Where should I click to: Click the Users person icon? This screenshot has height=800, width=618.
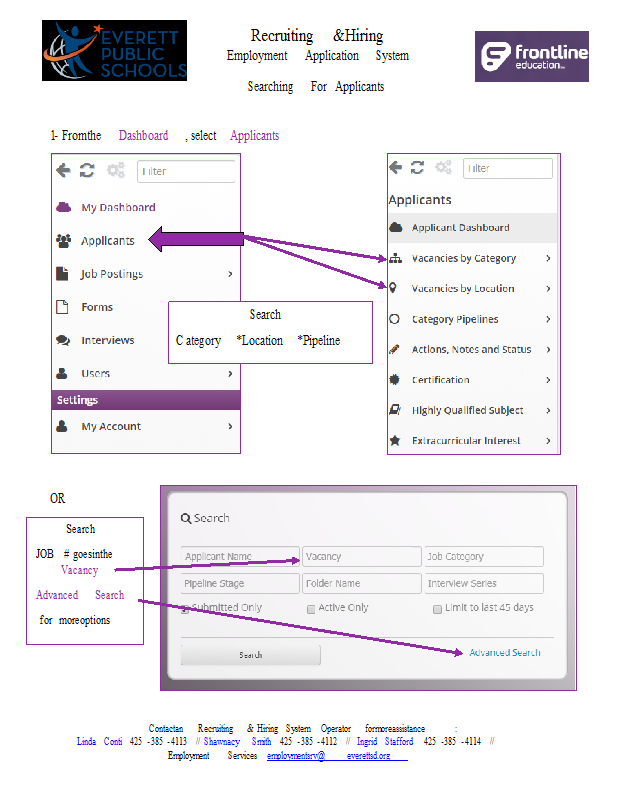point(62,373)
